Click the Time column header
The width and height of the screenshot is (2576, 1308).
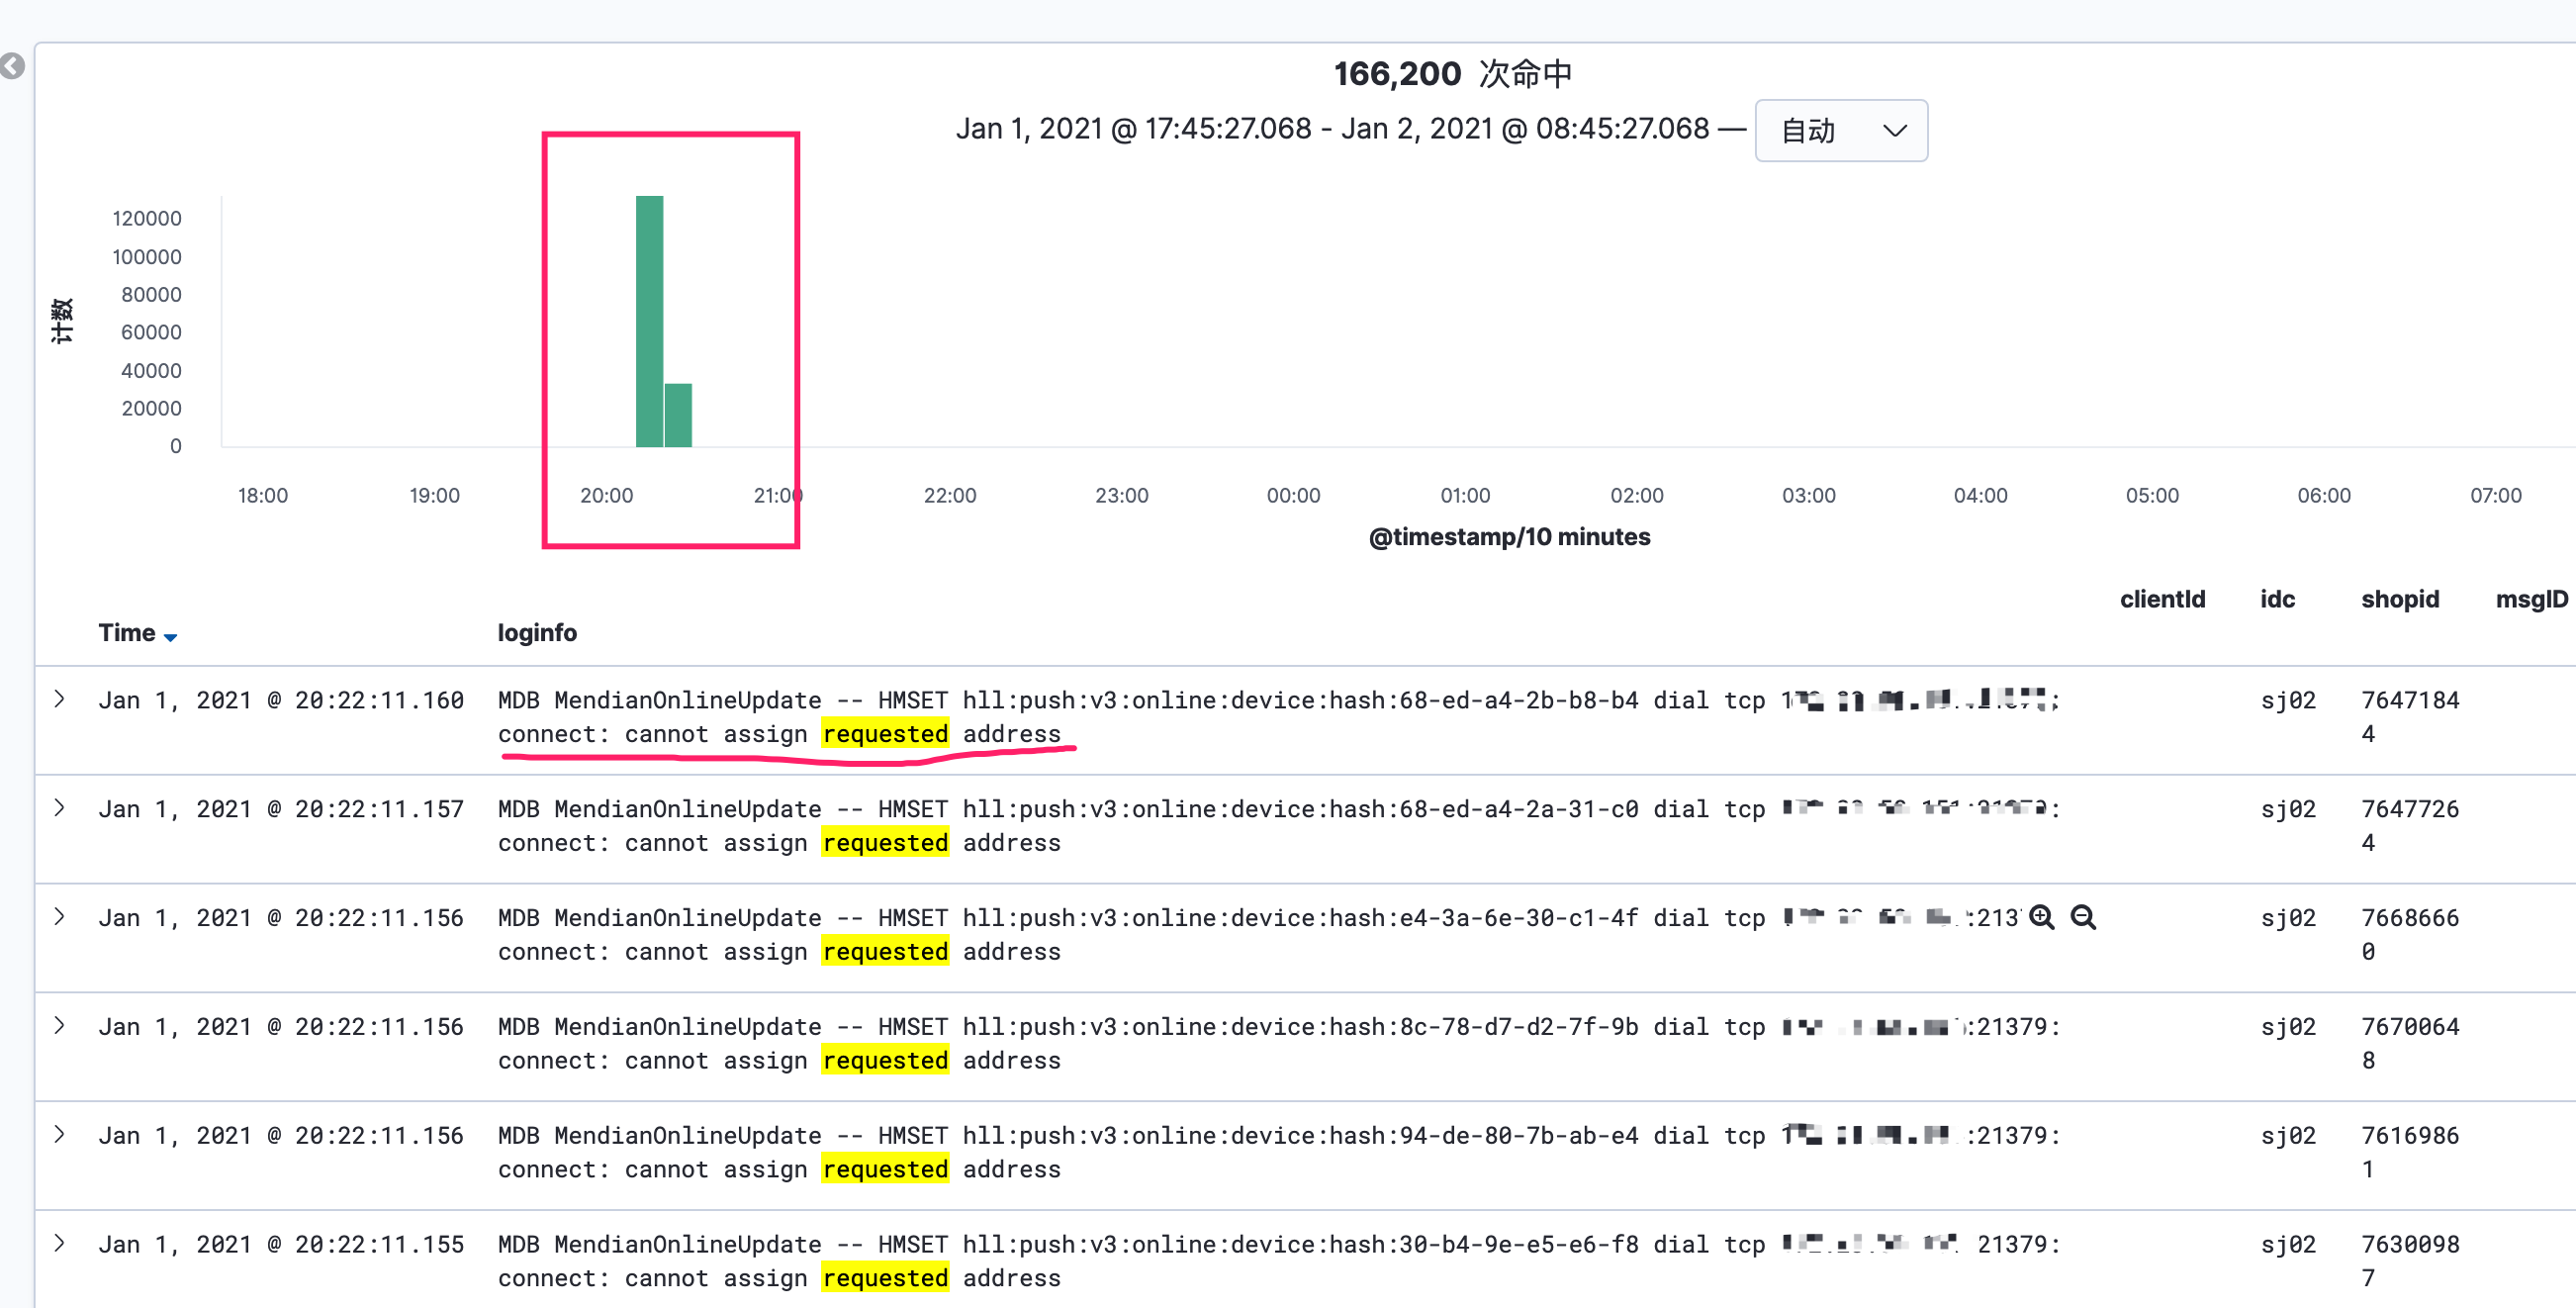[x=126, y=633]
